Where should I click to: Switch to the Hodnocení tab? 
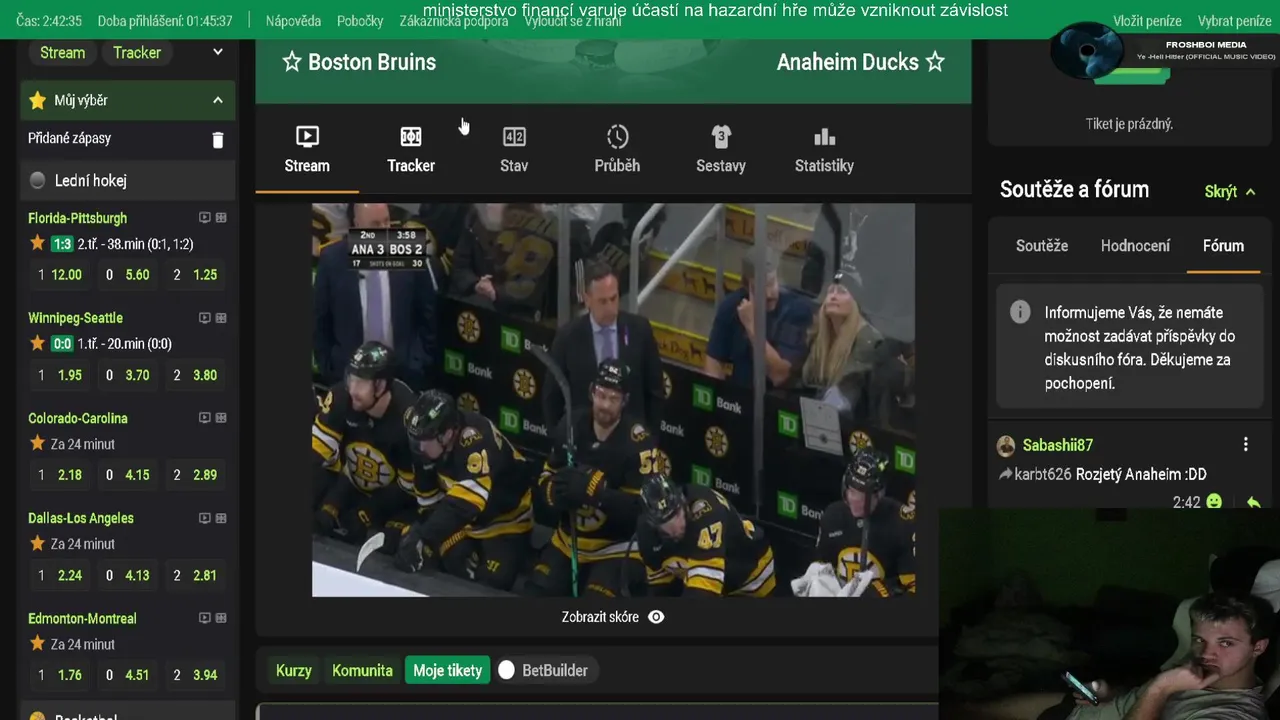coord(1135,246)
